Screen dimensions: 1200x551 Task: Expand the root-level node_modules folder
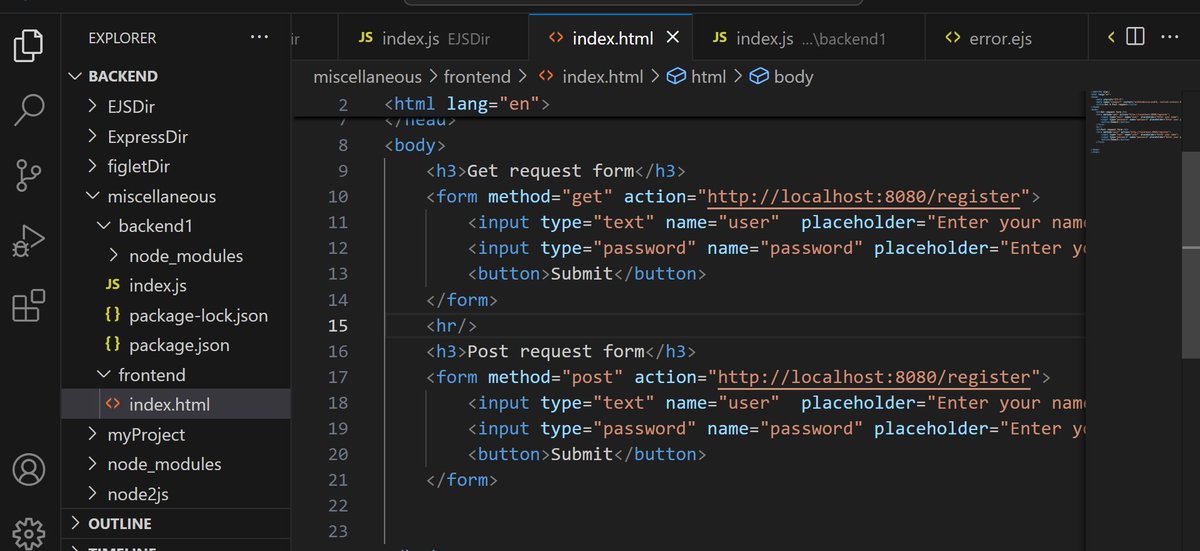(x=93, y=464)
